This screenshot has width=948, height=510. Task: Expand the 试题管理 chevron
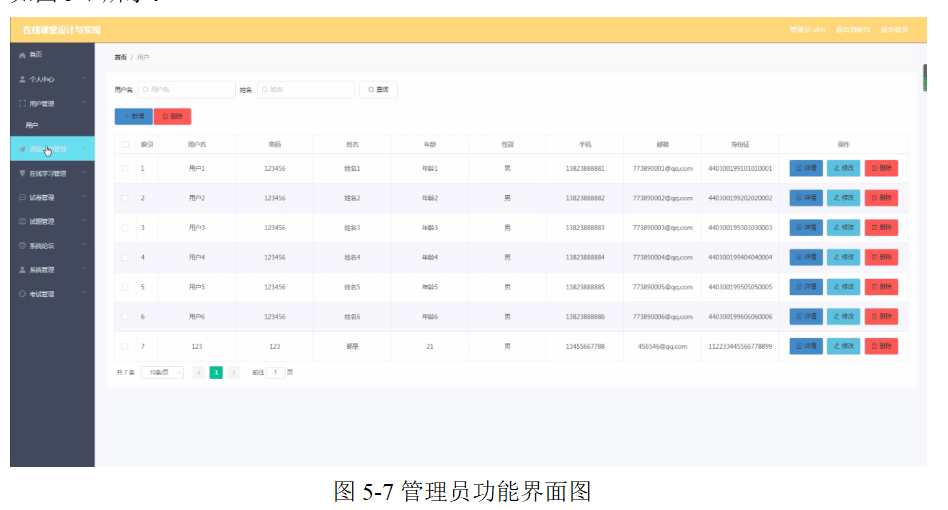coord(84,222)
